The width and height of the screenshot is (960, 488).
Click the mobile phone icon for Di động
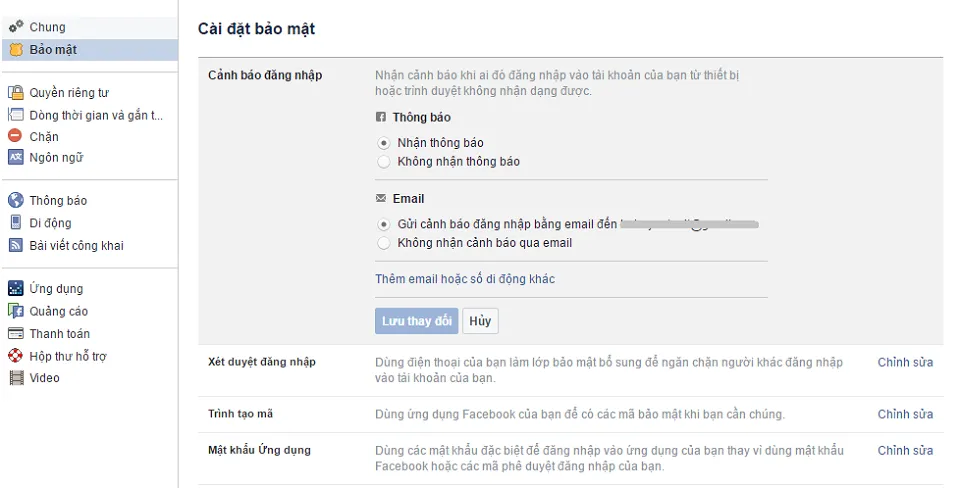coord(16,222)
